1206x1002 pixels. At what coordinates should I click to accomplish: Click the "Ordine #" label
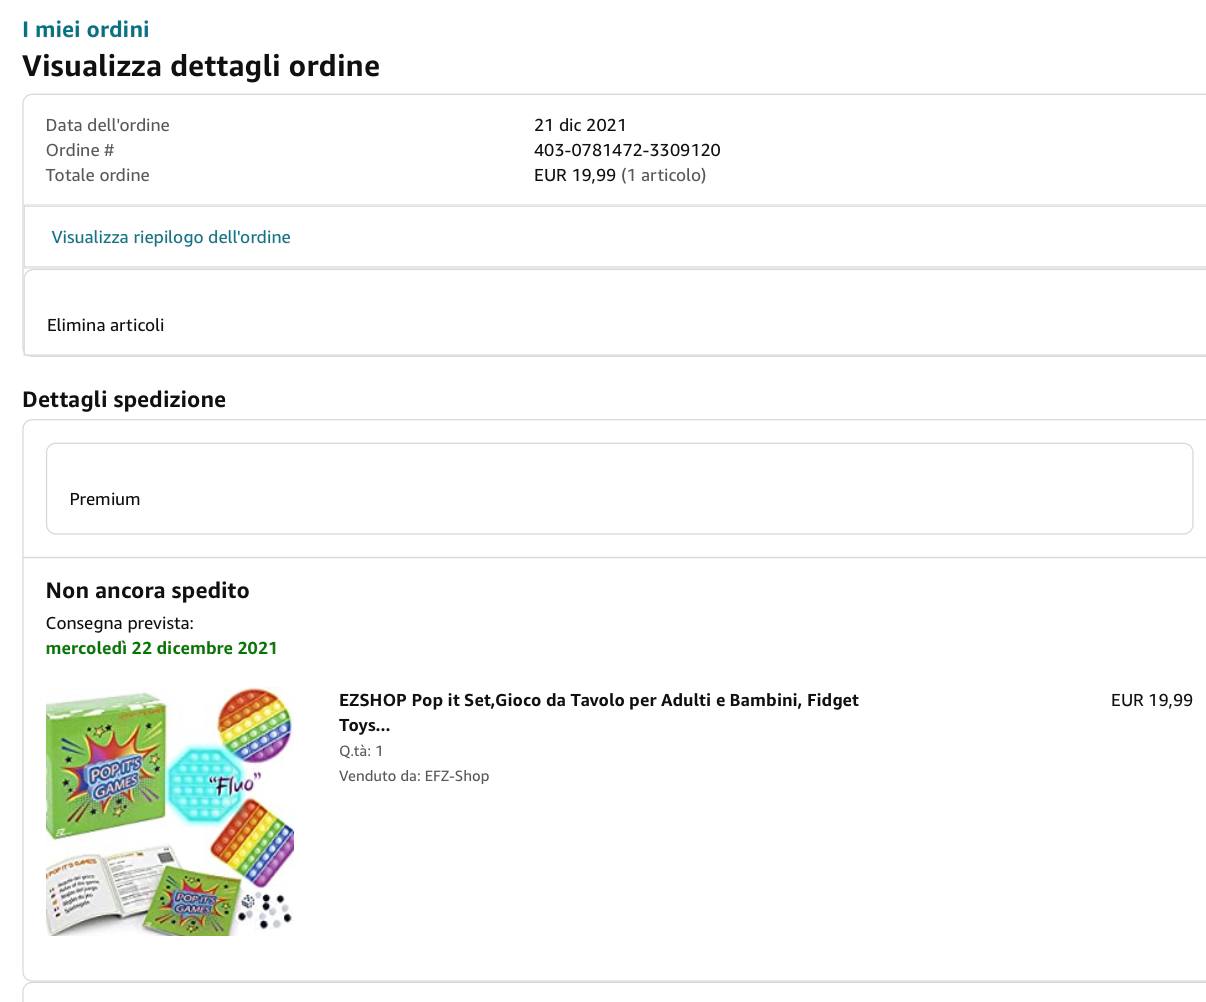(x=80, y=150)
